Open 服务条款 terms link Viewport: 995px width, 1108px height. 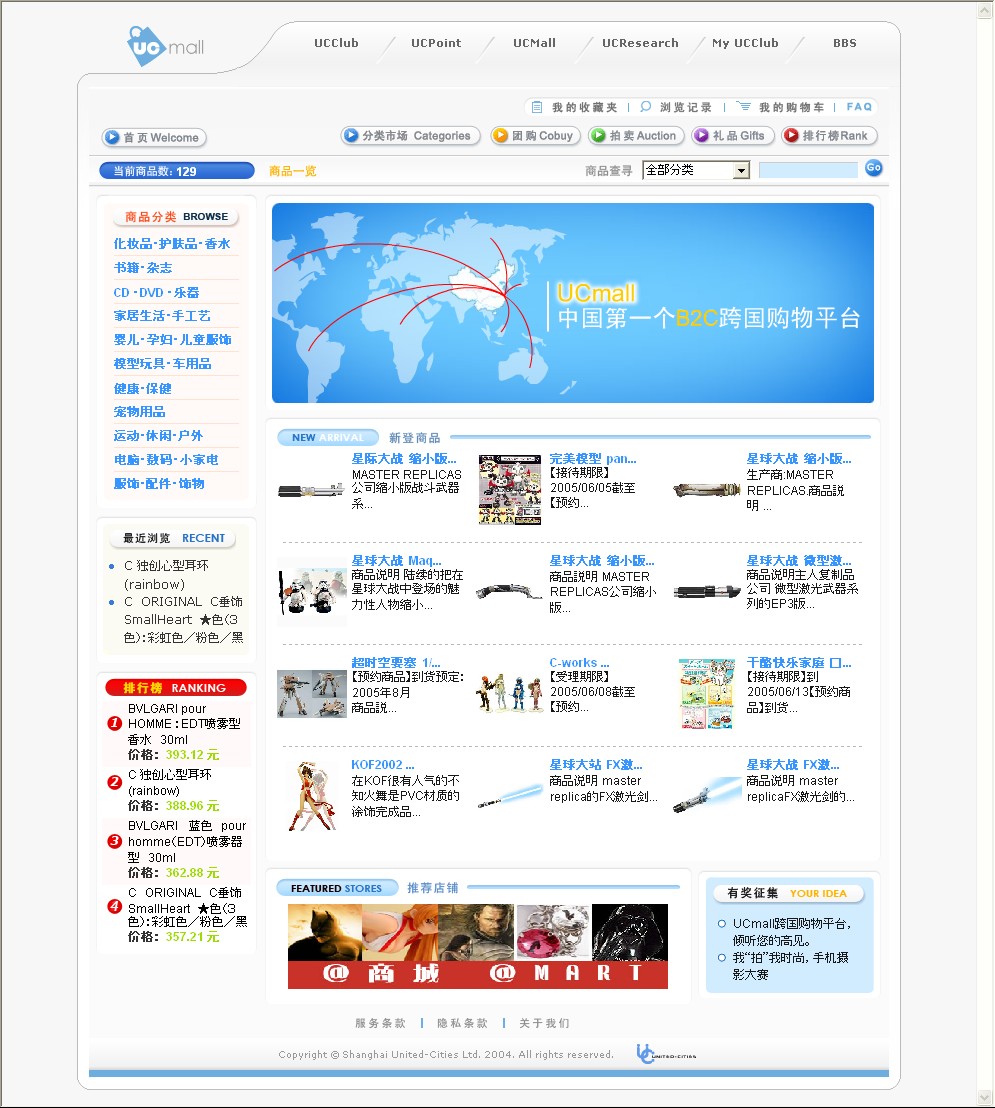(380, 1023)
